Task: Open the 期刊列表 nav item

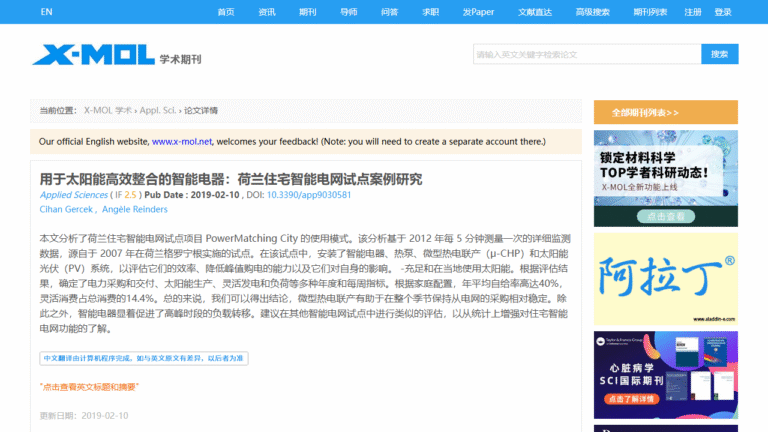Action: [x=650, y=12]
